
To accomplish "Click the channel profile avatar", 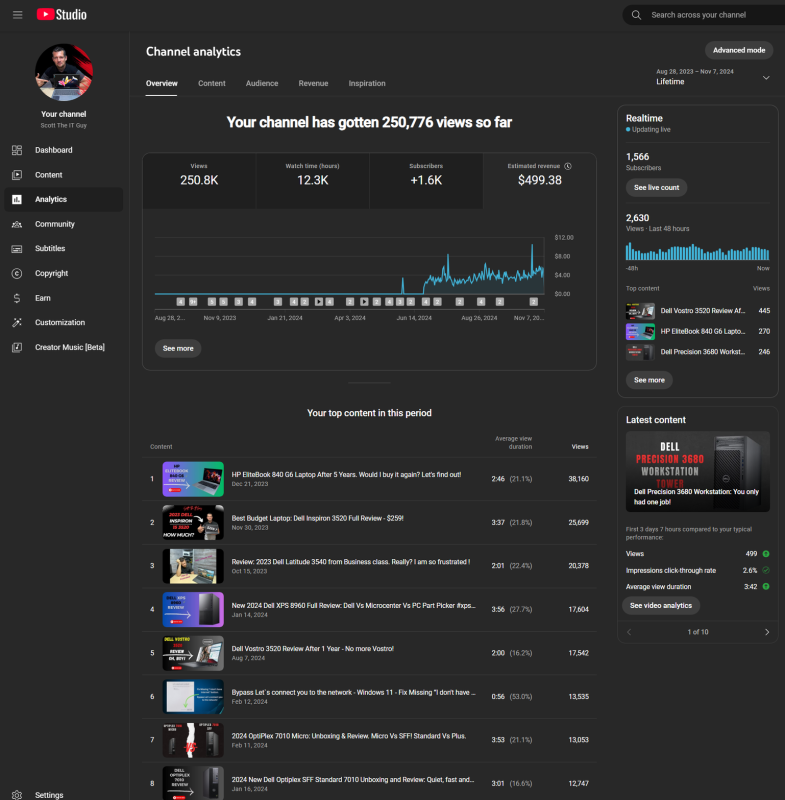I will point(64,72).
